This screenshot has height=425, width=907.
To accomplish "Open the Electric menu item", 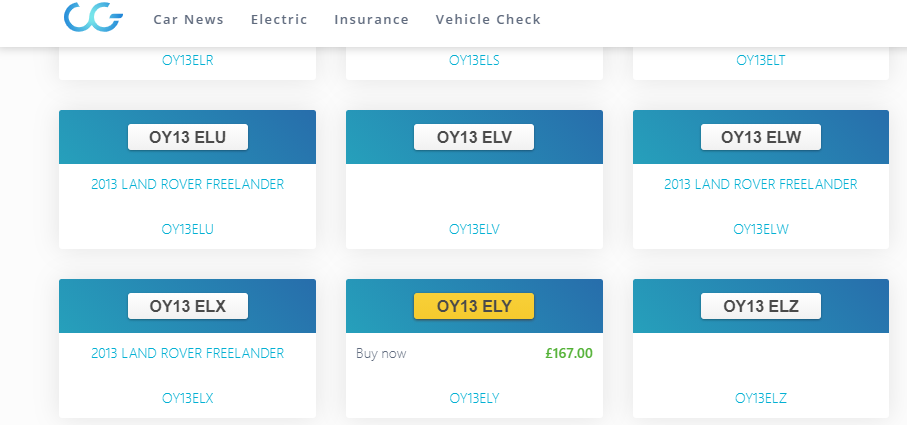I will (279, 19).
